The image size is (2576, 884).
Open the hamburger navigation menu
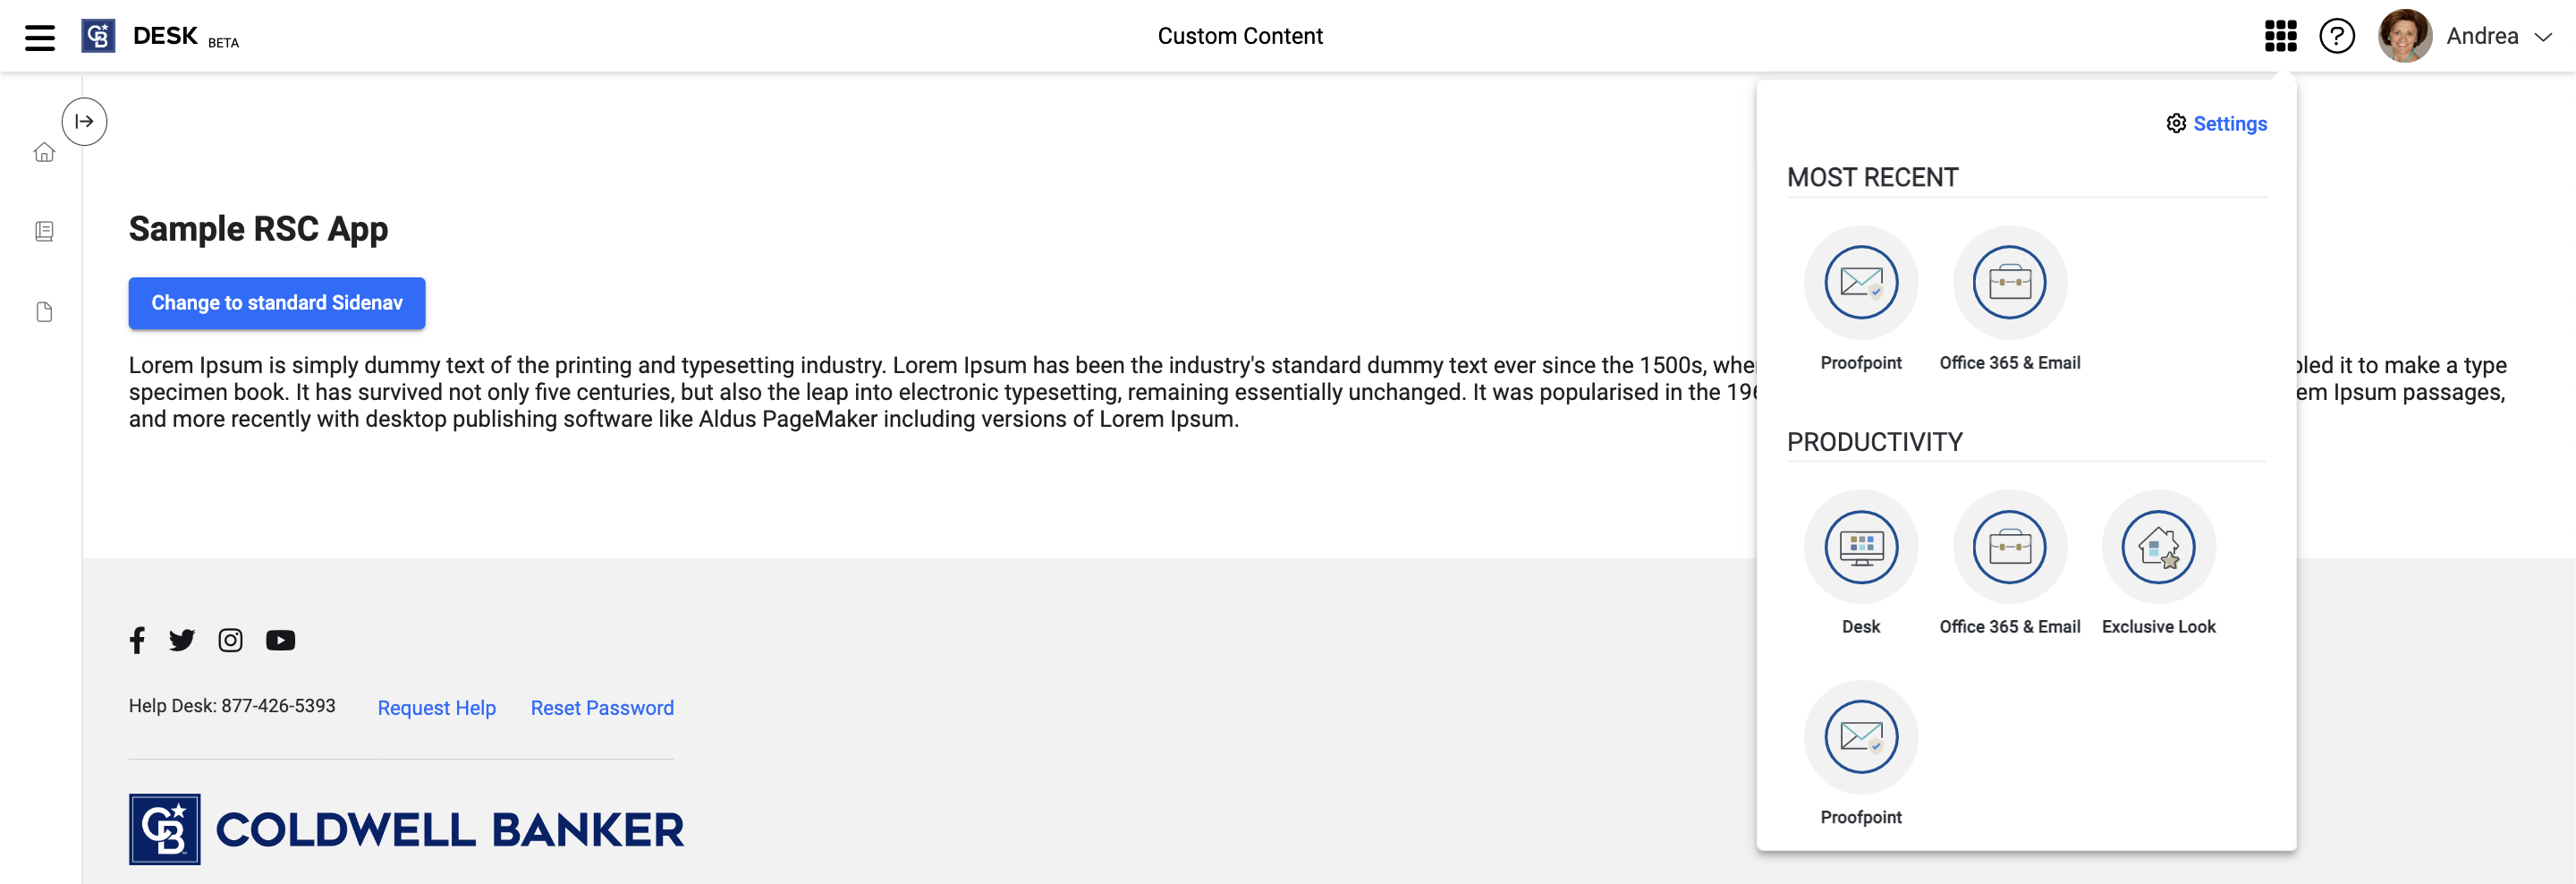point(40,37)
